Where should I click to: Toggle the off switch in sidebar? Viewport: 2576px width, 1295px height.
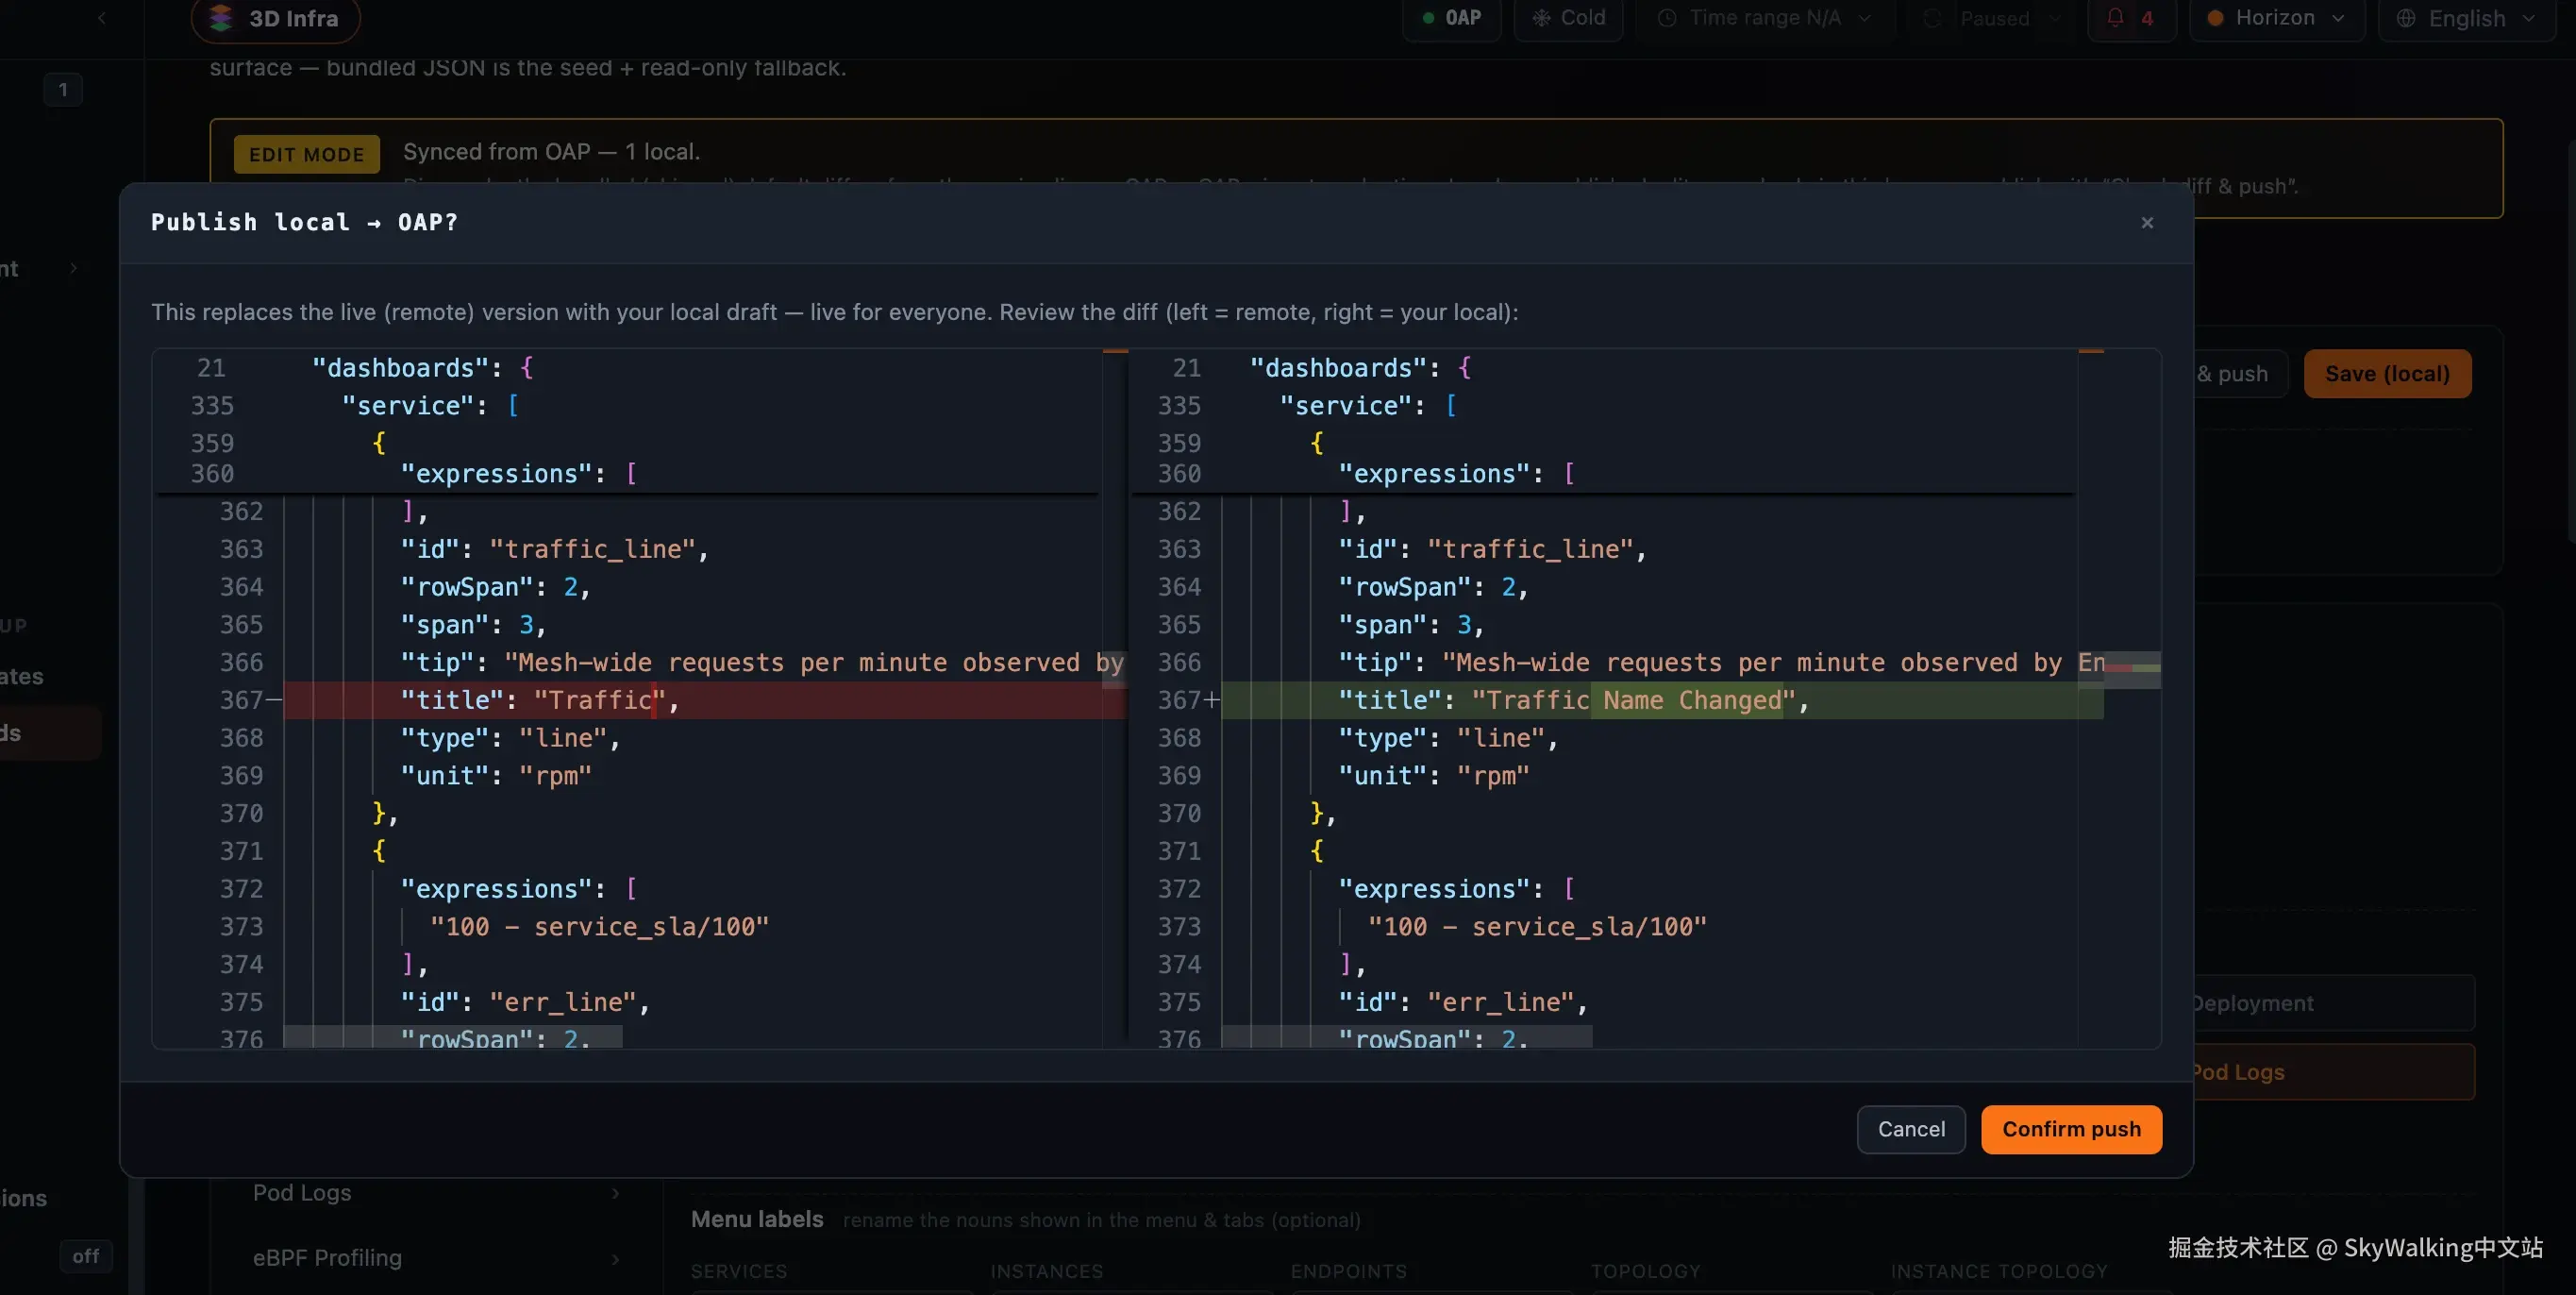86,1256
